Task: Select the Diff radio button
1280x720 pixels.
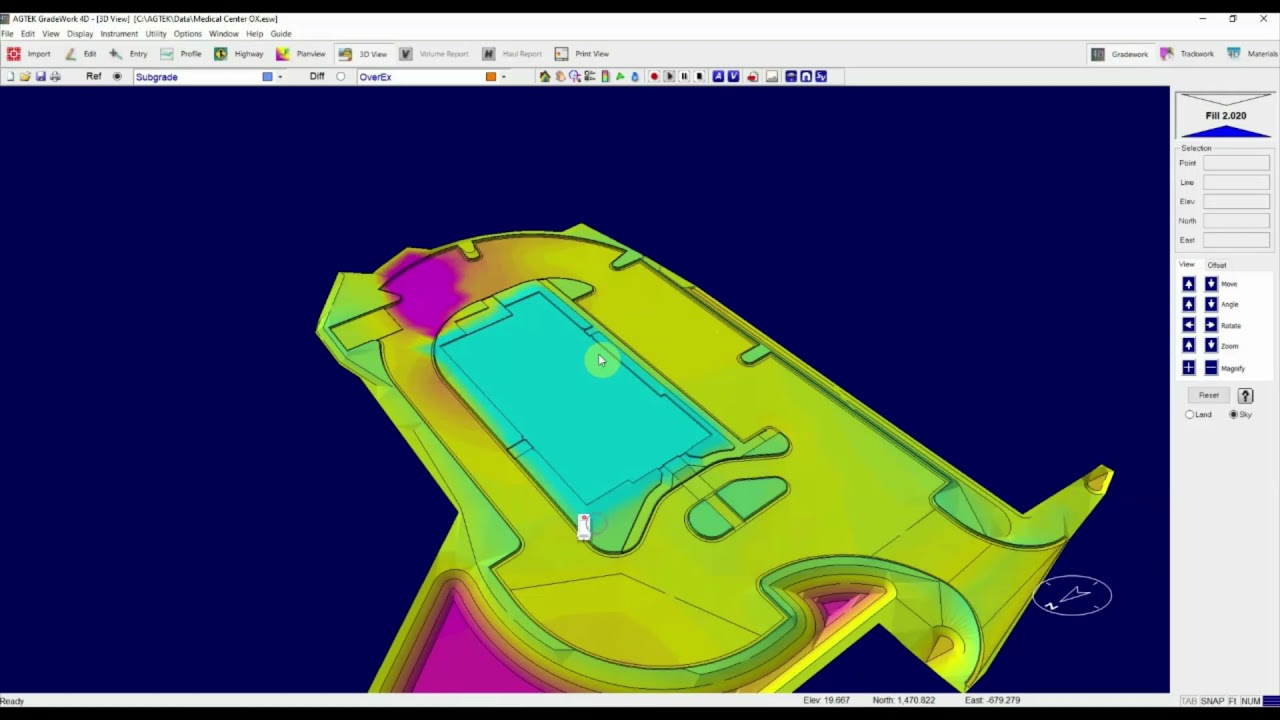Action: pyautogui.click(x=341, y=77)
